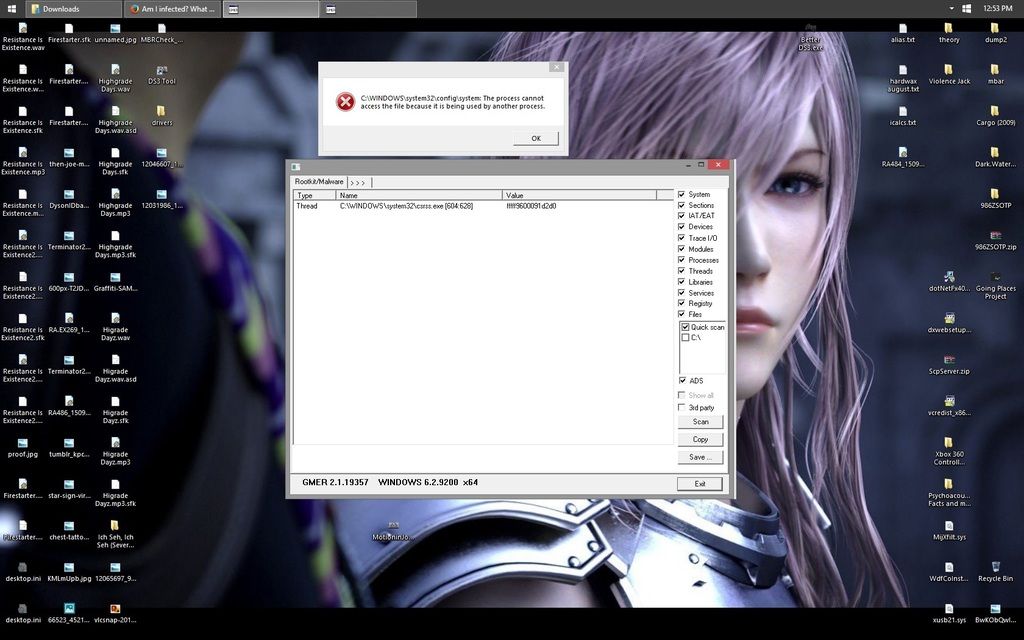Toggle the Threads checkbox

point(682,271)
